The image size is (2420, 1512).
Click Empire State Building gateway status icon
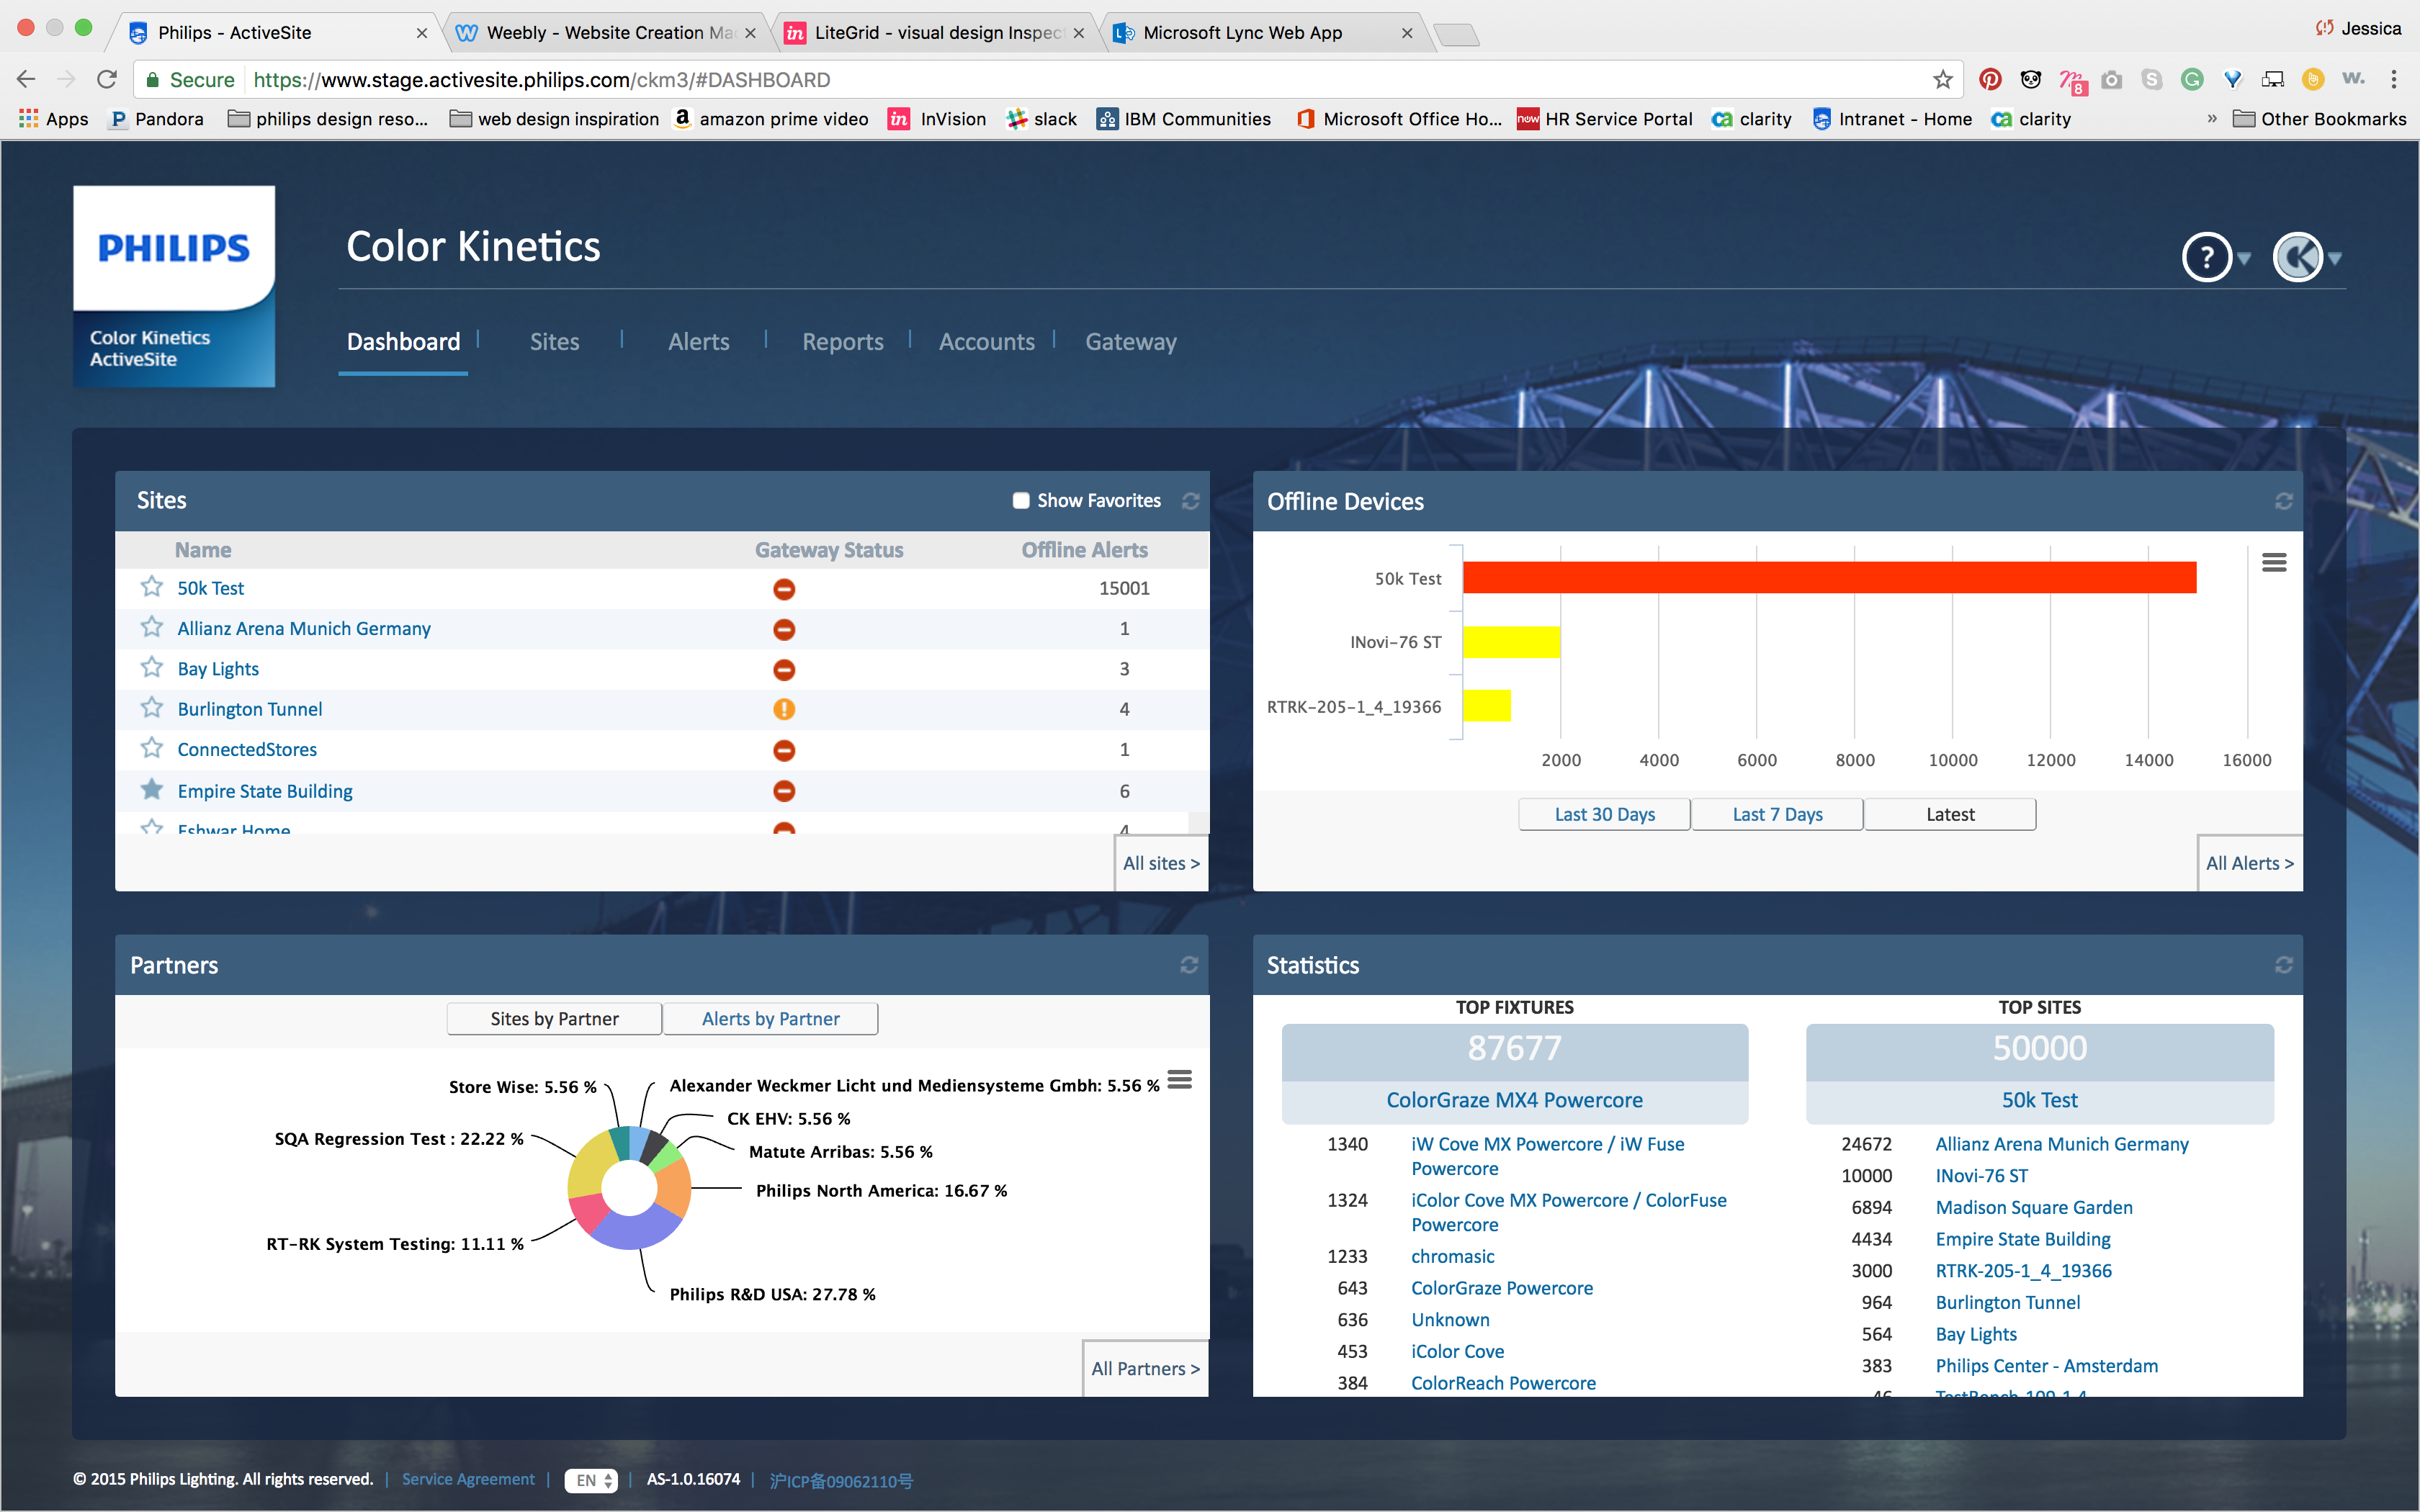tap(784, 791)
